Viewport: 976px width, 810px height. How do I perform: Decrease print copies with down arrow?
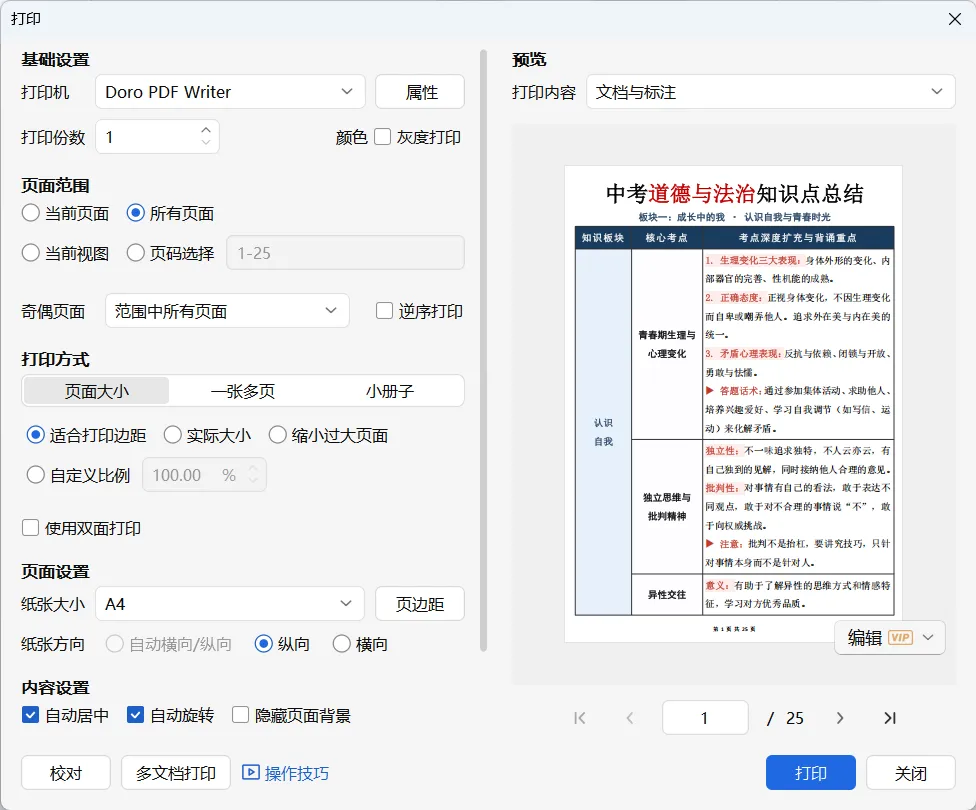(206, 143)
